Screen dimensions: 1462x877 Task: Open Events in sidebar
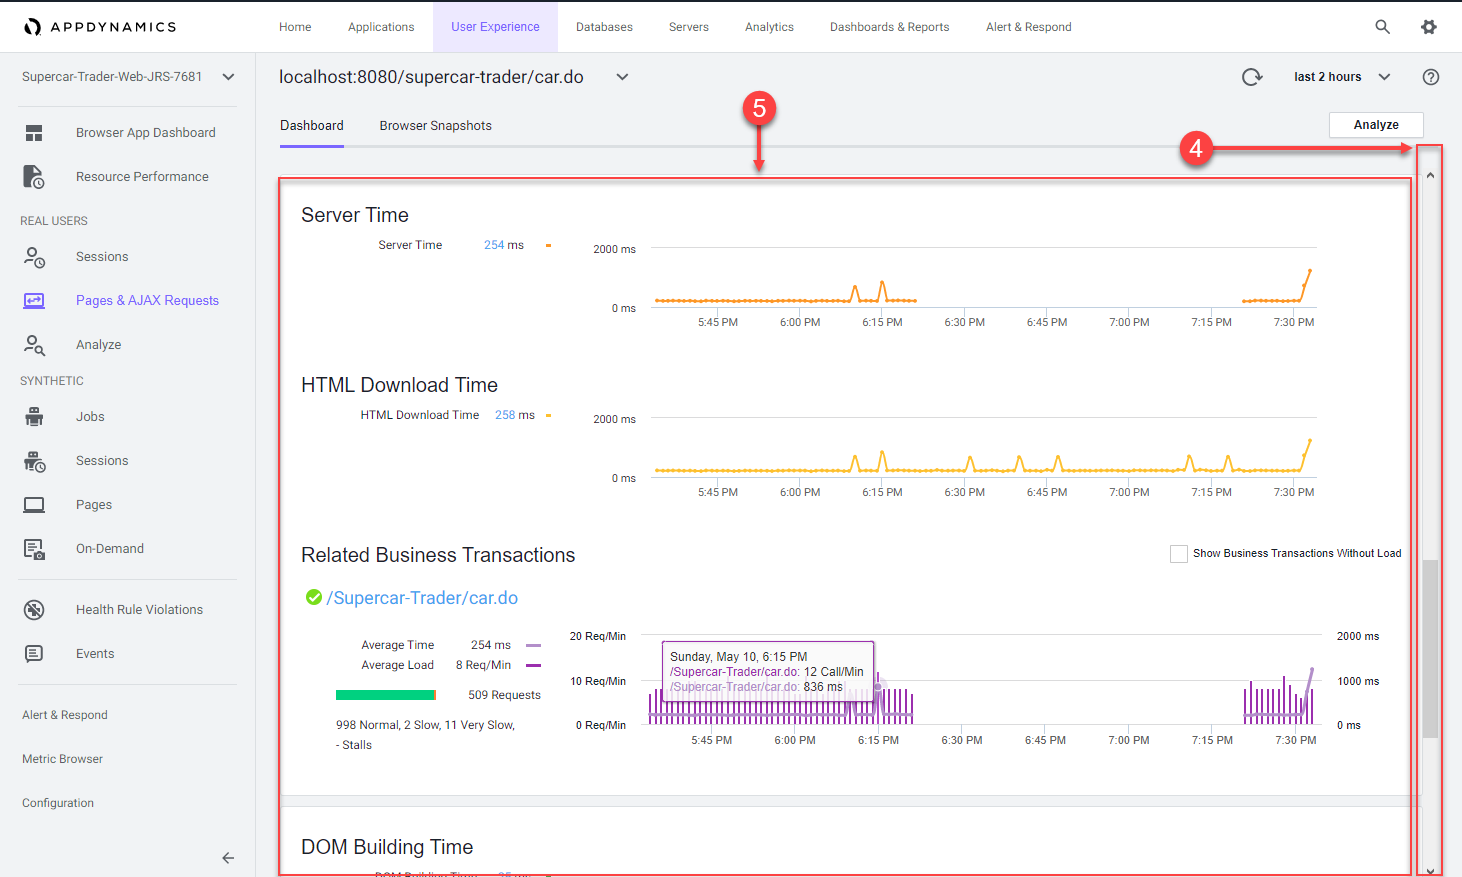click(95, 654)
